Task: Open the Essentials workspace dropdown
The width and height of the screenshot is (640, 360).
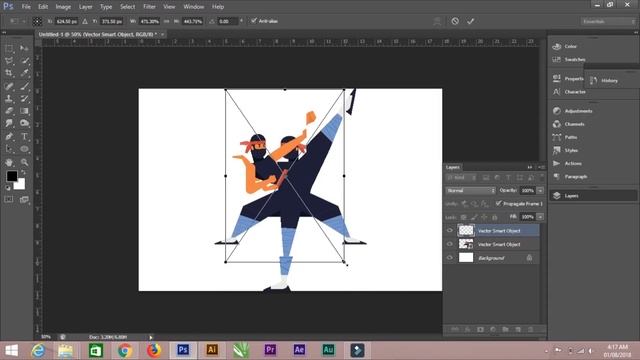Action: [x=608, y=21]
